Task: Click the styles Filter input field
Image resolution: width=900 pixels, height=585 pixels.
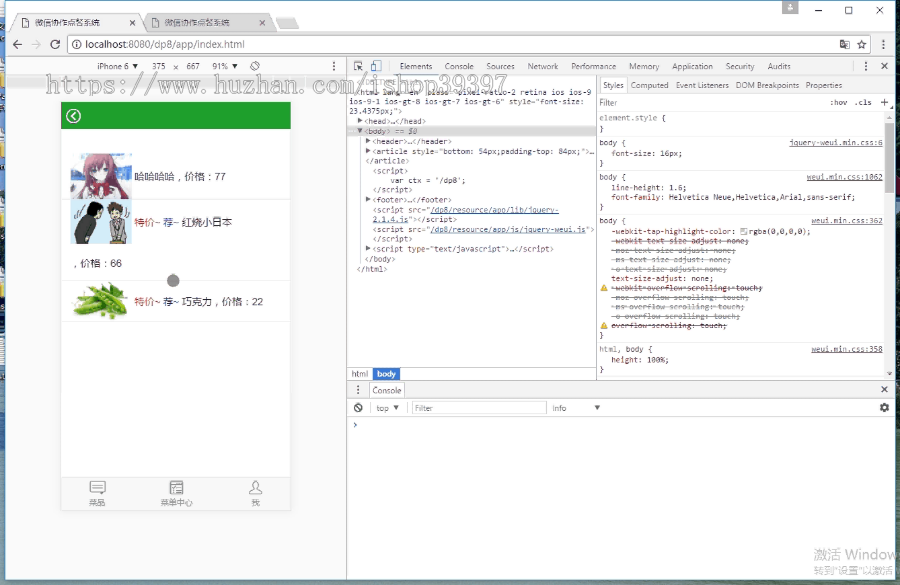Action: click(x=711, y=102)
